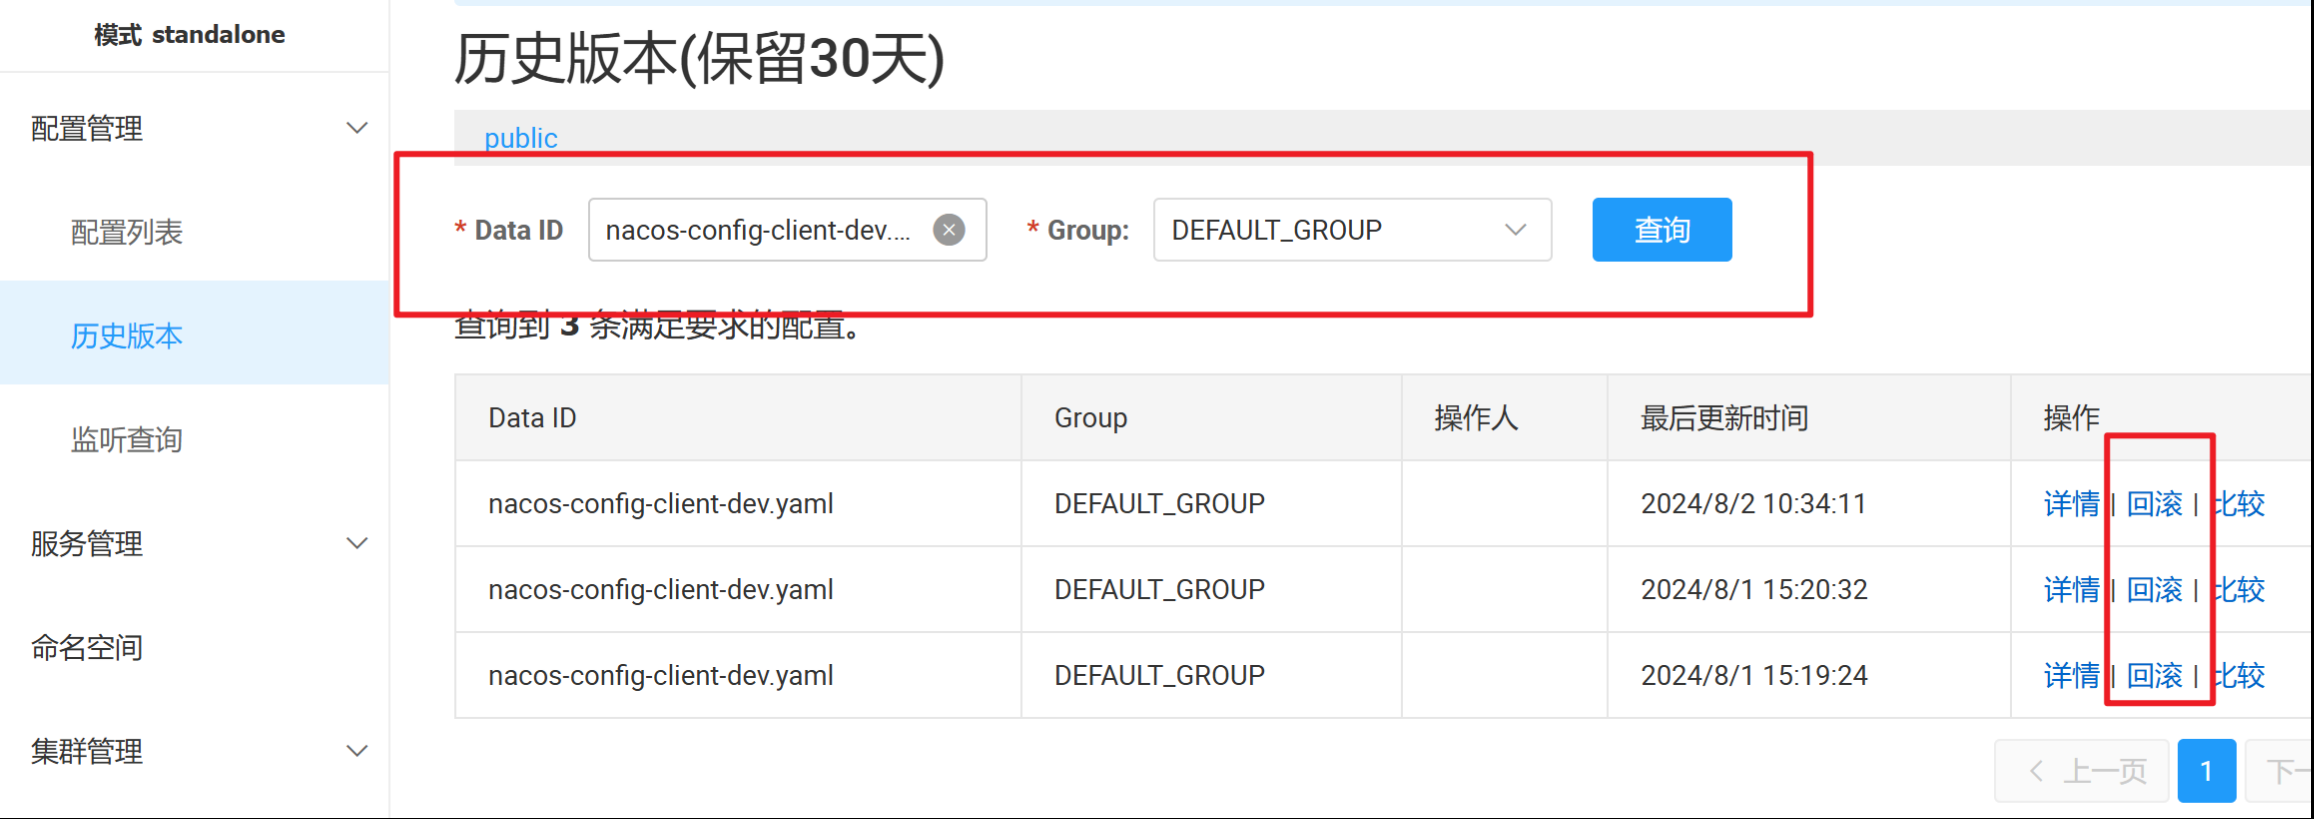Open 配置列表 in the sidebar
The image size is (2314, 819).
(x=127, y=232)
